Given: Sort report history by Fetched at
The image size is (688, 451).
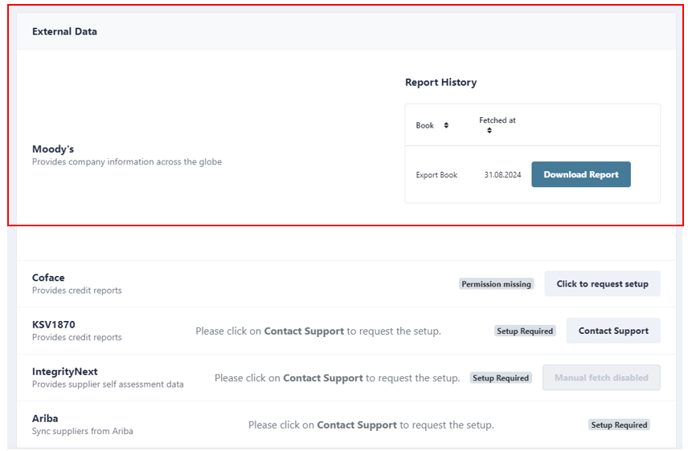Looking at the screenshot, I should click(x=489, y=130).
